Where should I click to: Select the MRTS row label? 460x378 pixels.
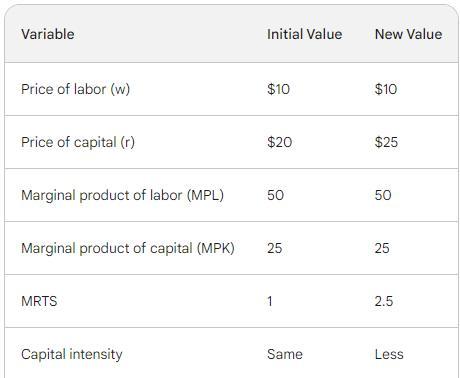coord(39,301)
